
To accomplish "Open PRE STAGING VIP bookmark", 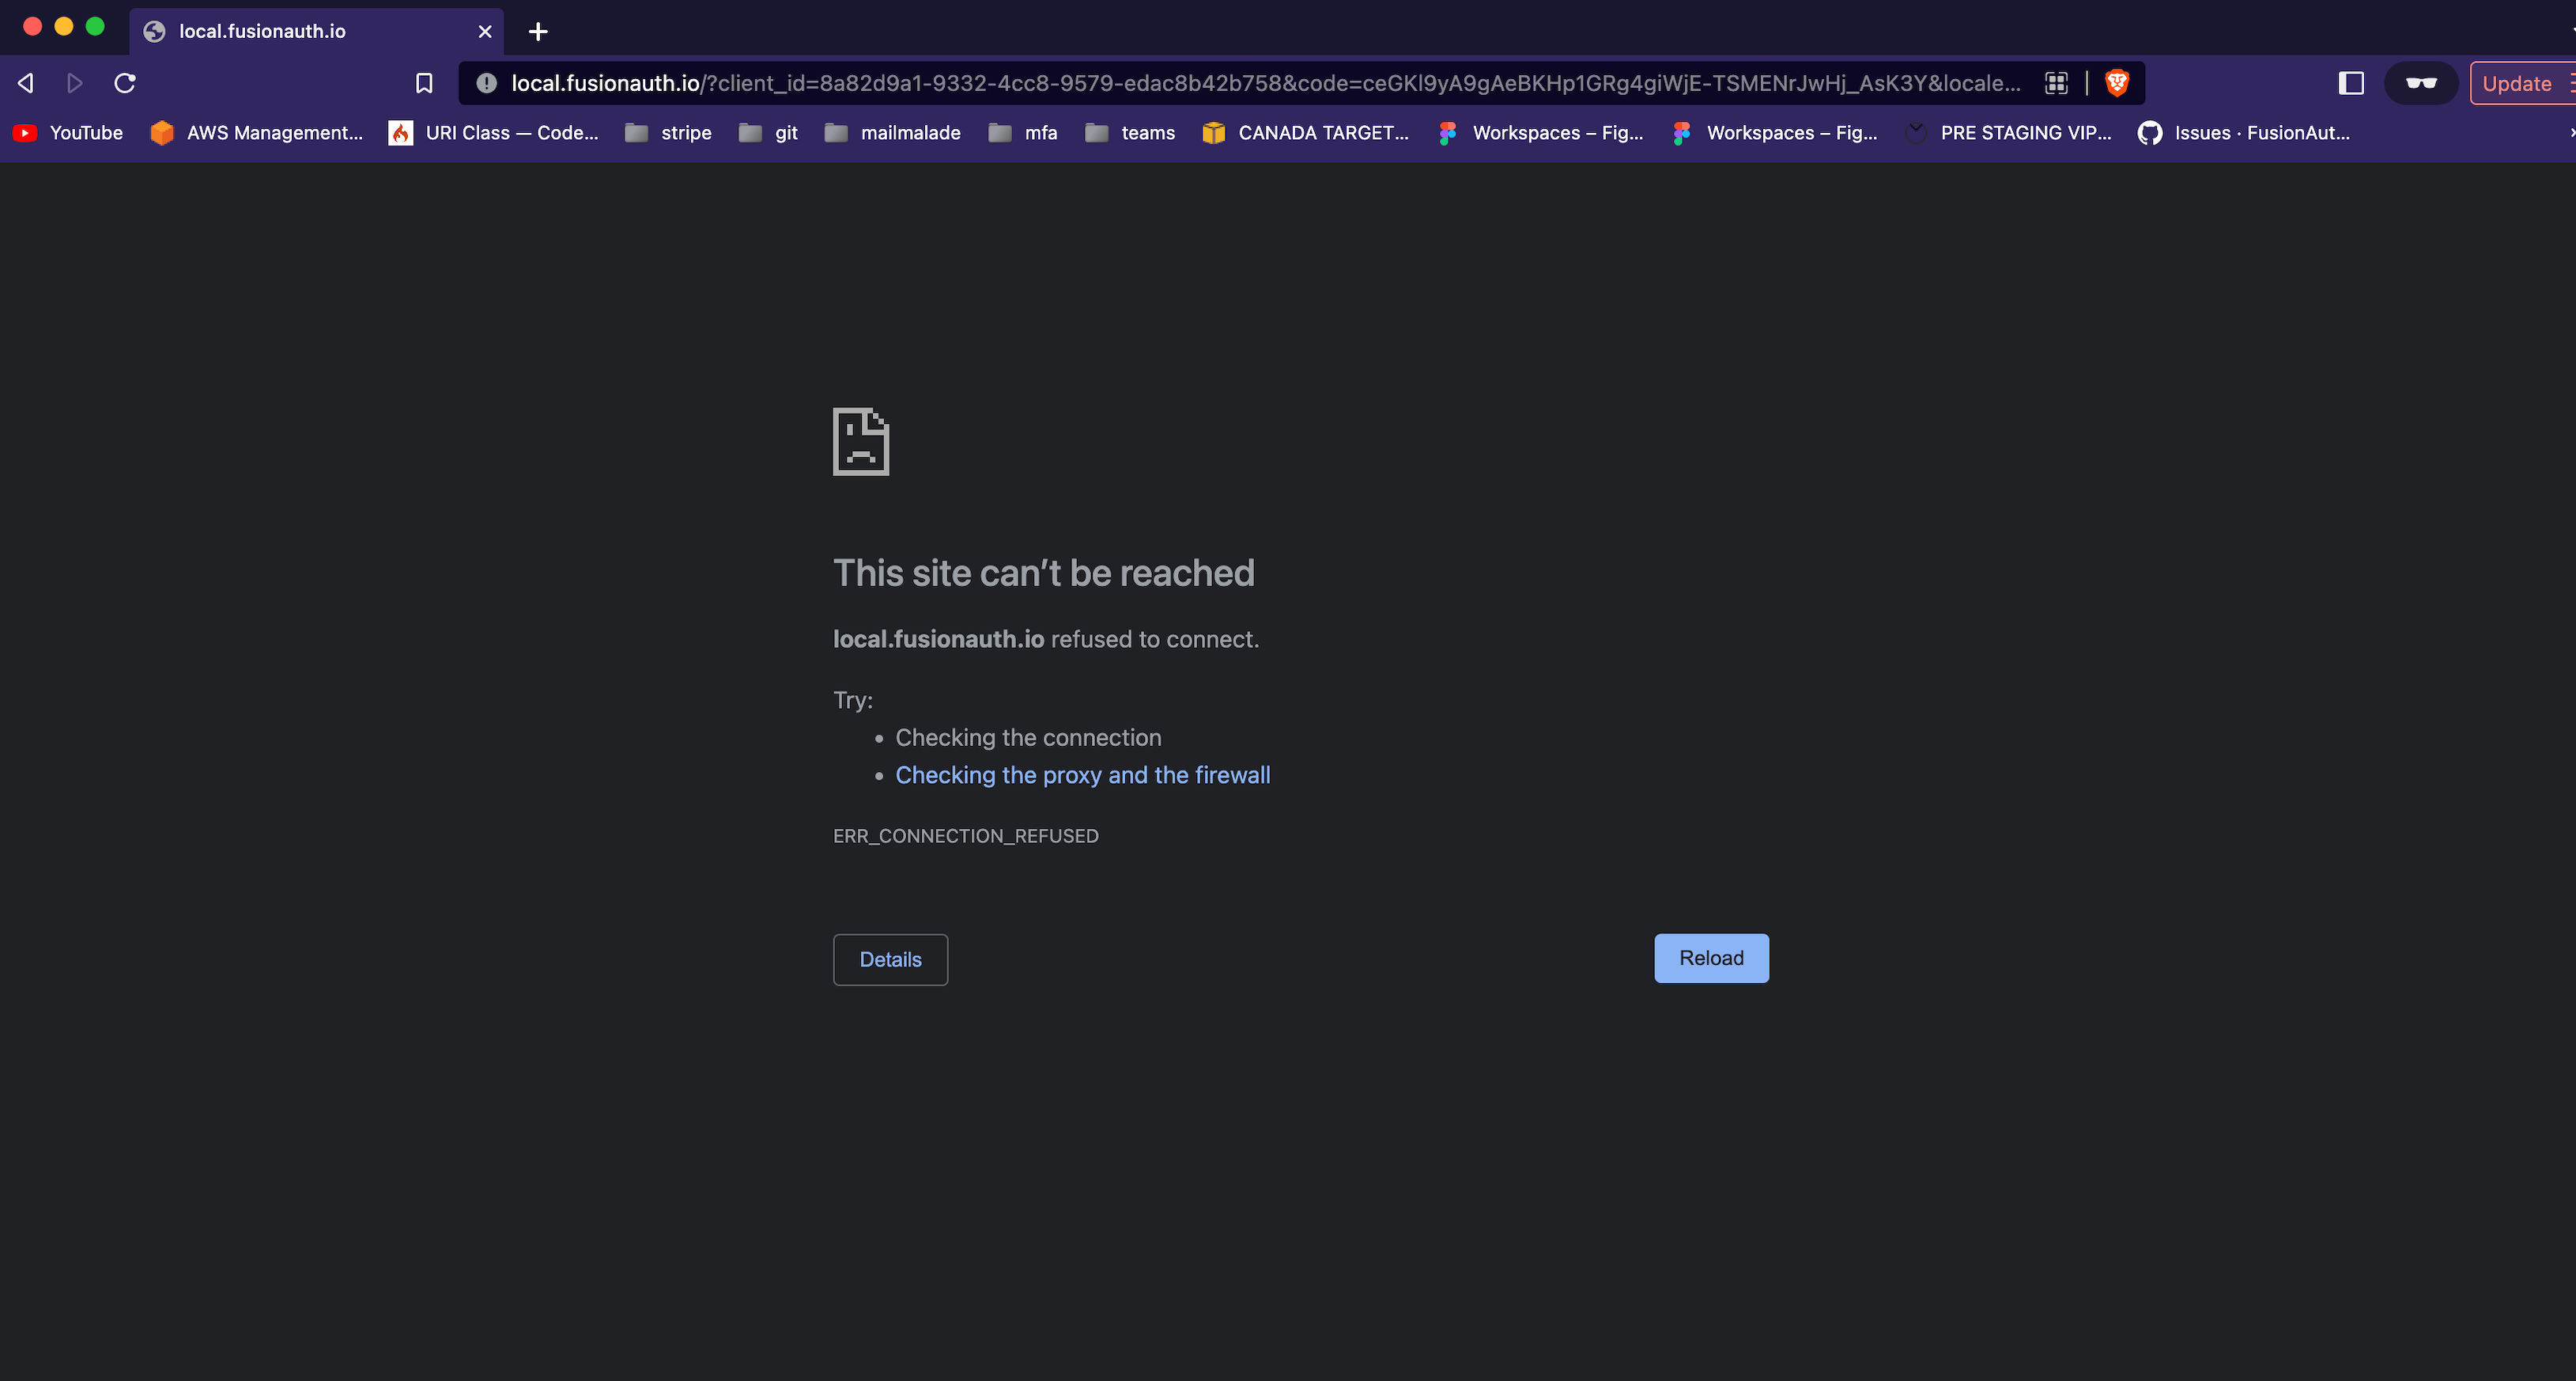I will pos(2008,133).
